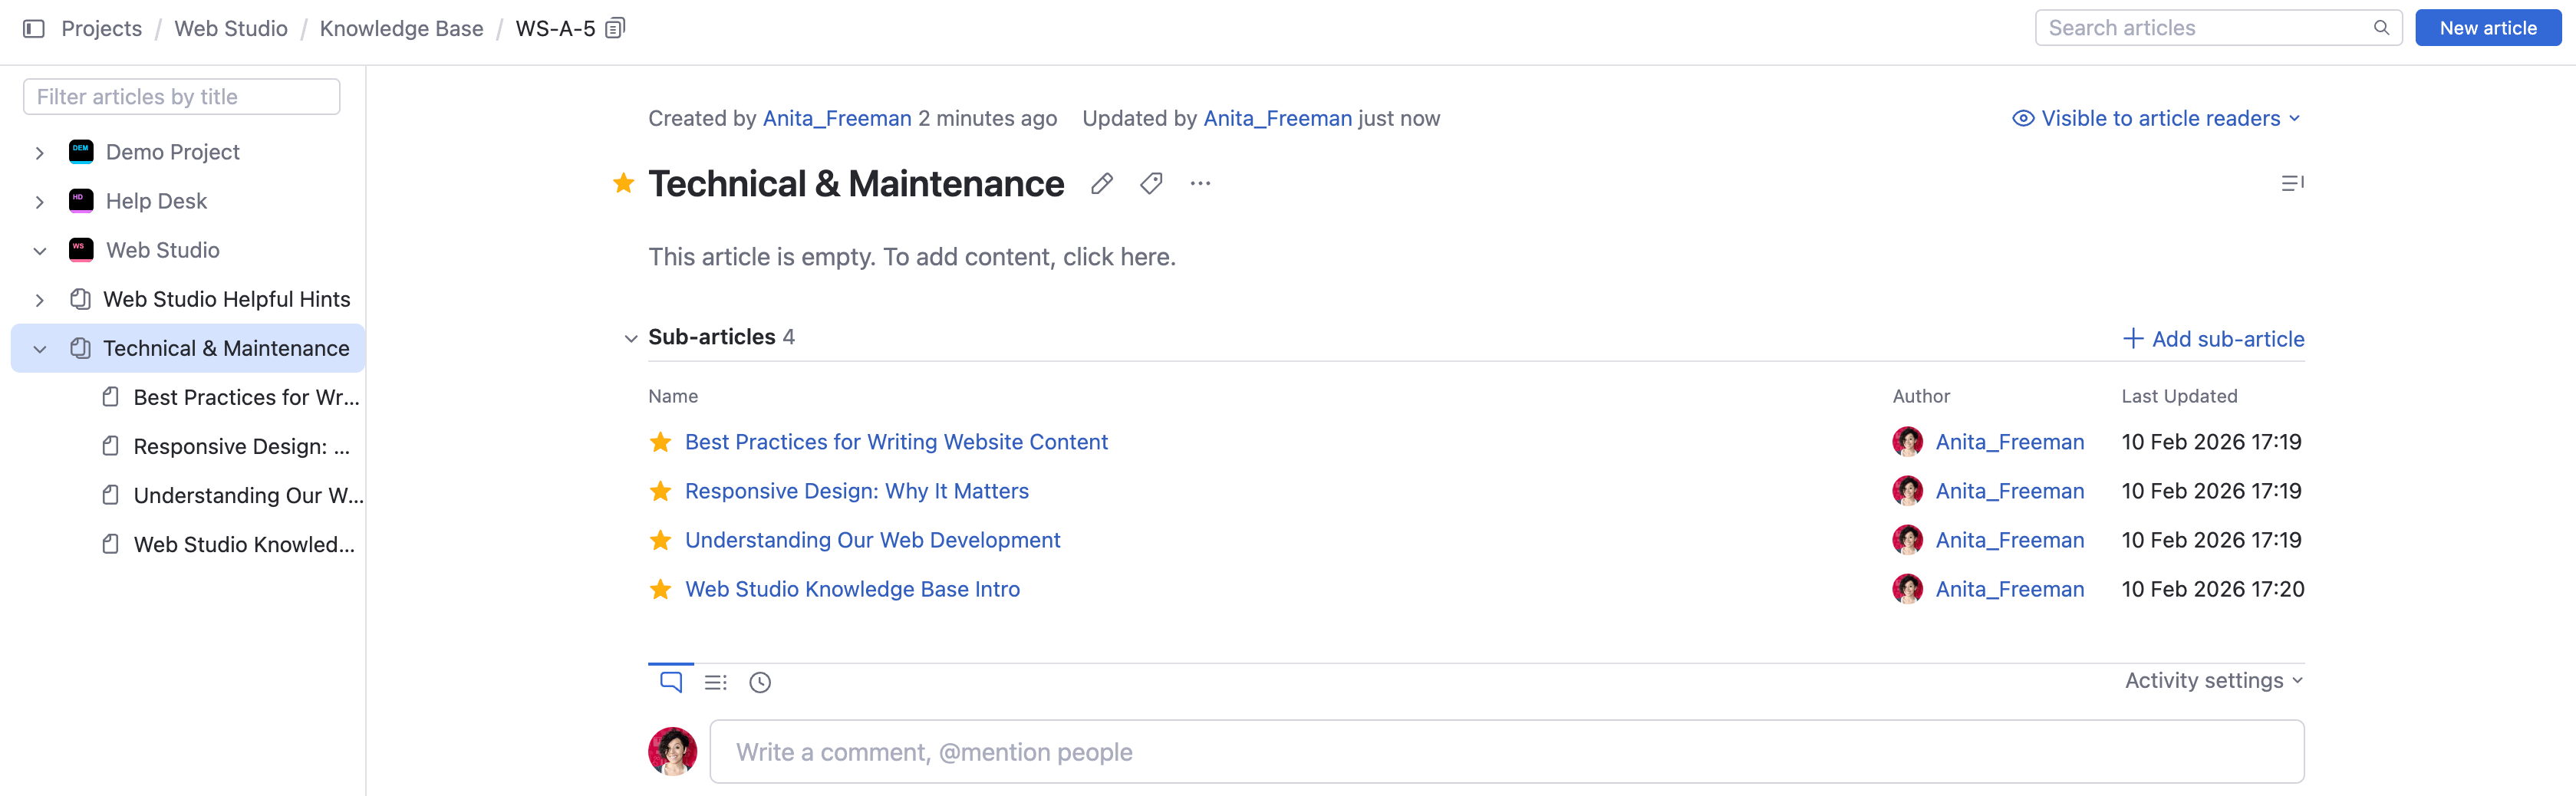
Task: Copy article ID WS-A-5 icon
Action: pyautogui.click(x=616, y=28)
